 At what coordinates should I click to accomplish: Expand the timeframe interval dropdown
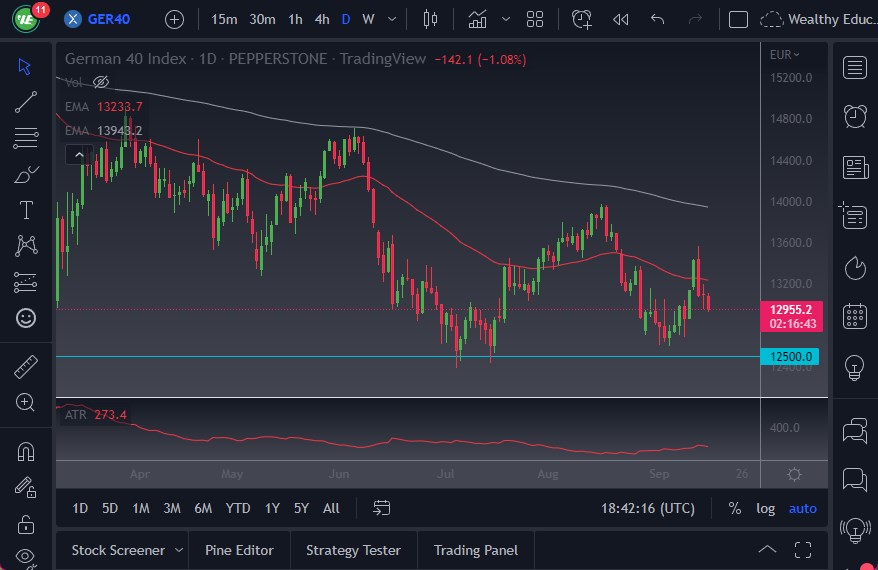coord(392,19)
